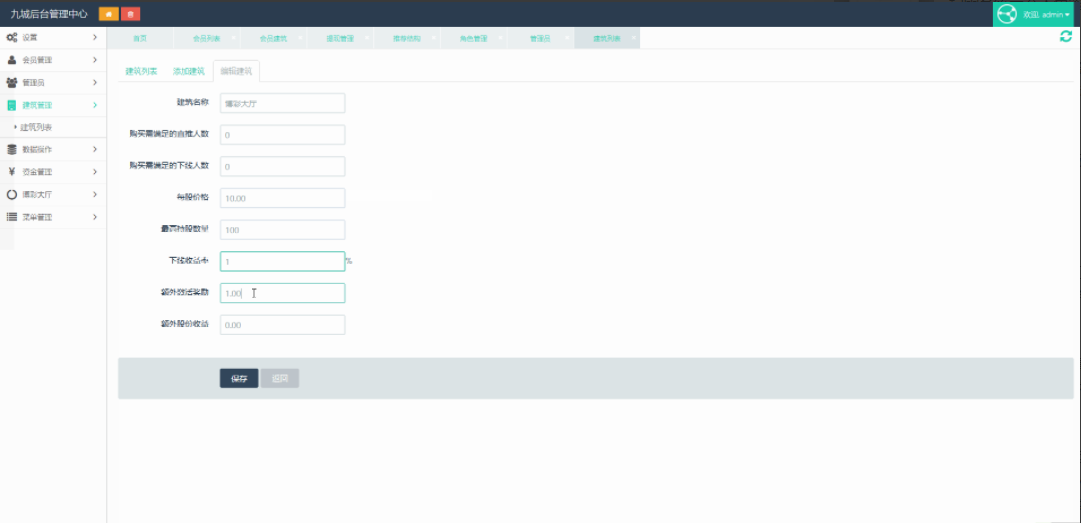Click the 购买需满足的下线人数 input field
This screenshot has height=523, width=1081.
click(283, 167)
